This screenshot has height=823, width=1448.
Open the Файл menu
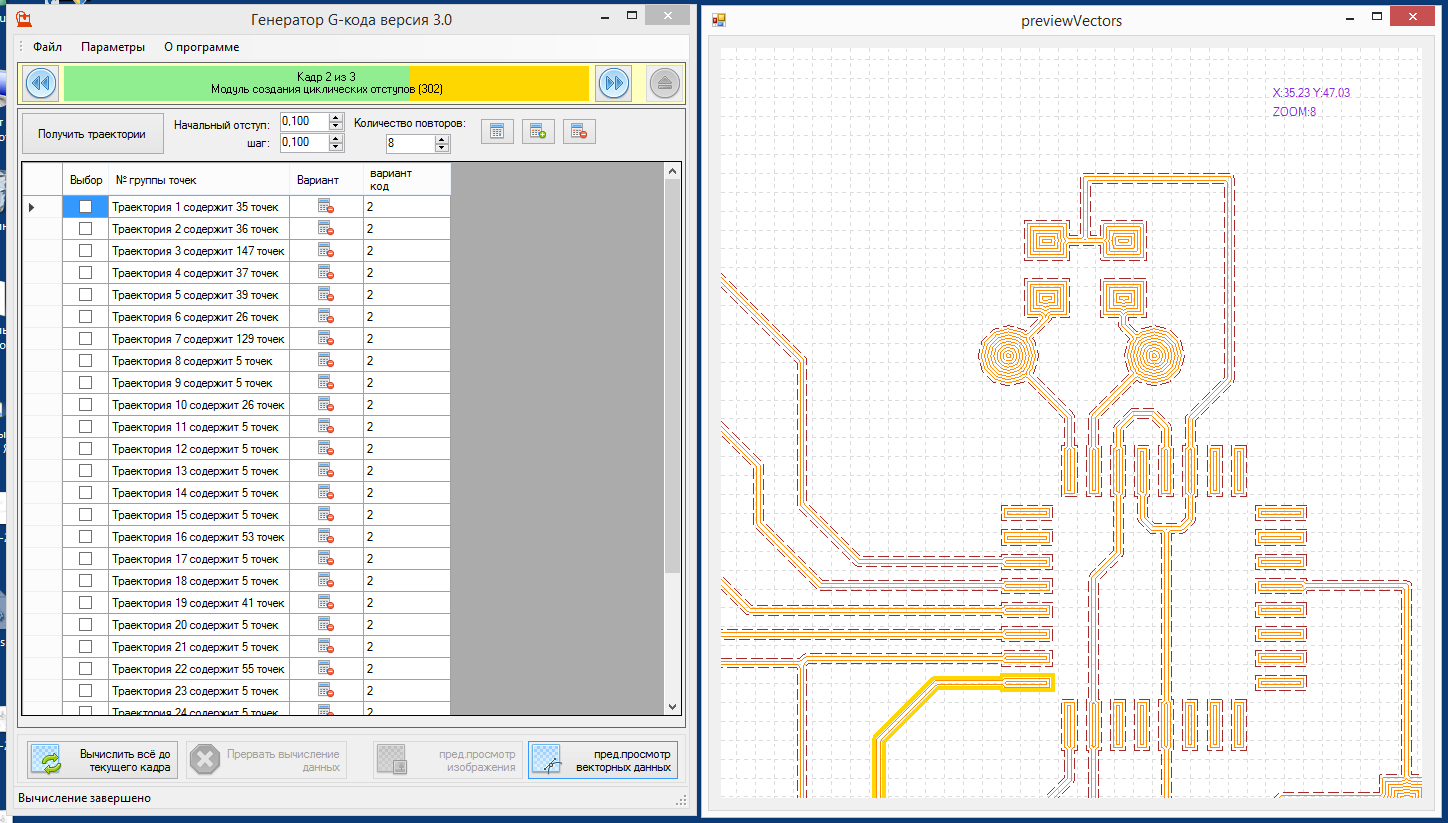click(x=47, y=47)
